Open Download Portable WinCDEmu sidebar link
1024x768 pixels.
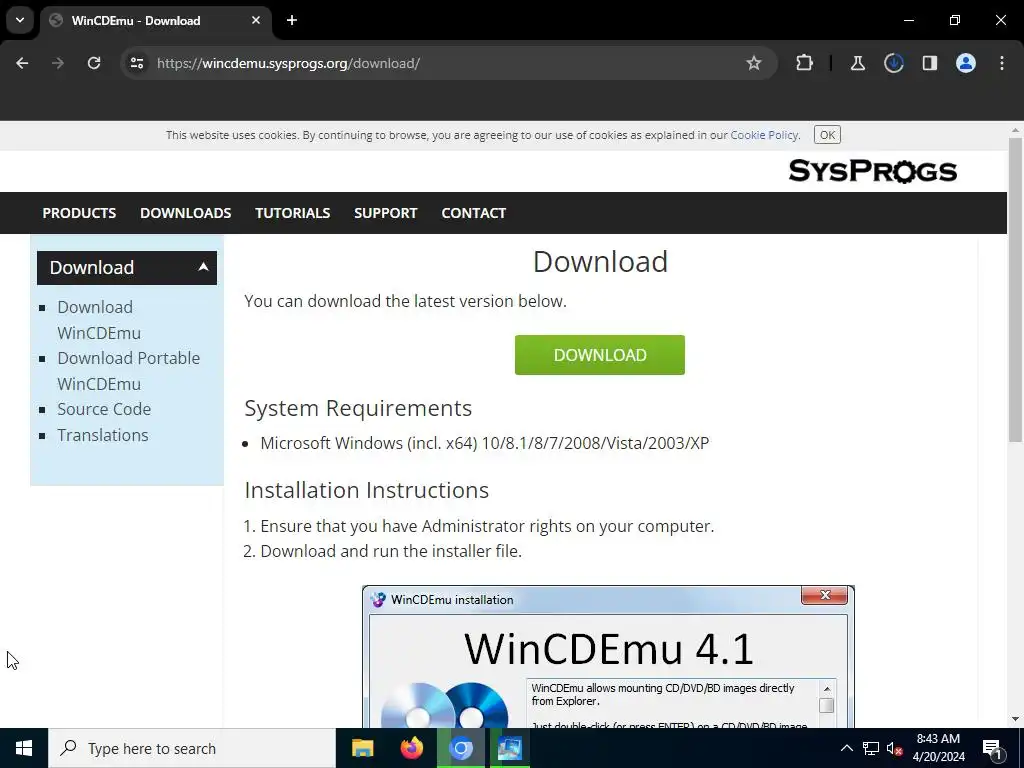pos(129,371)
